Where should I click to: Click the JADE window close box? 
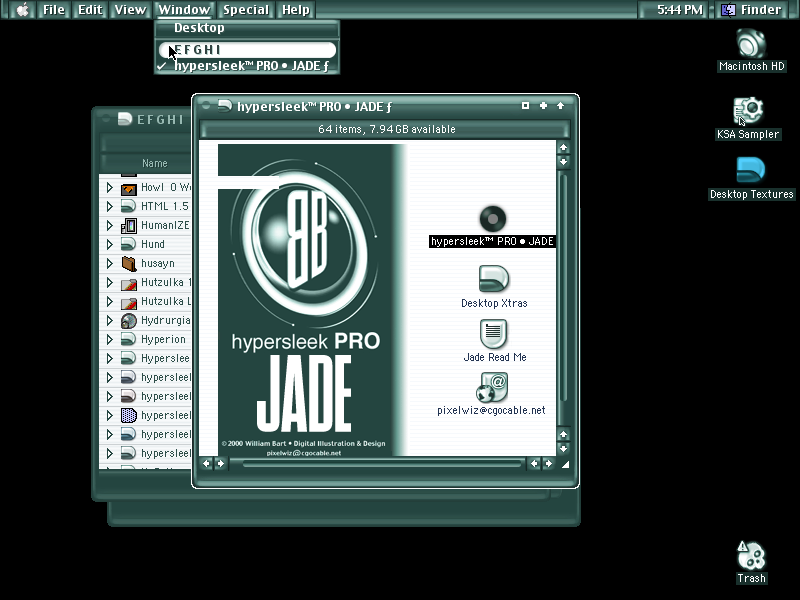pyautogui.click(x=206, y=106)
